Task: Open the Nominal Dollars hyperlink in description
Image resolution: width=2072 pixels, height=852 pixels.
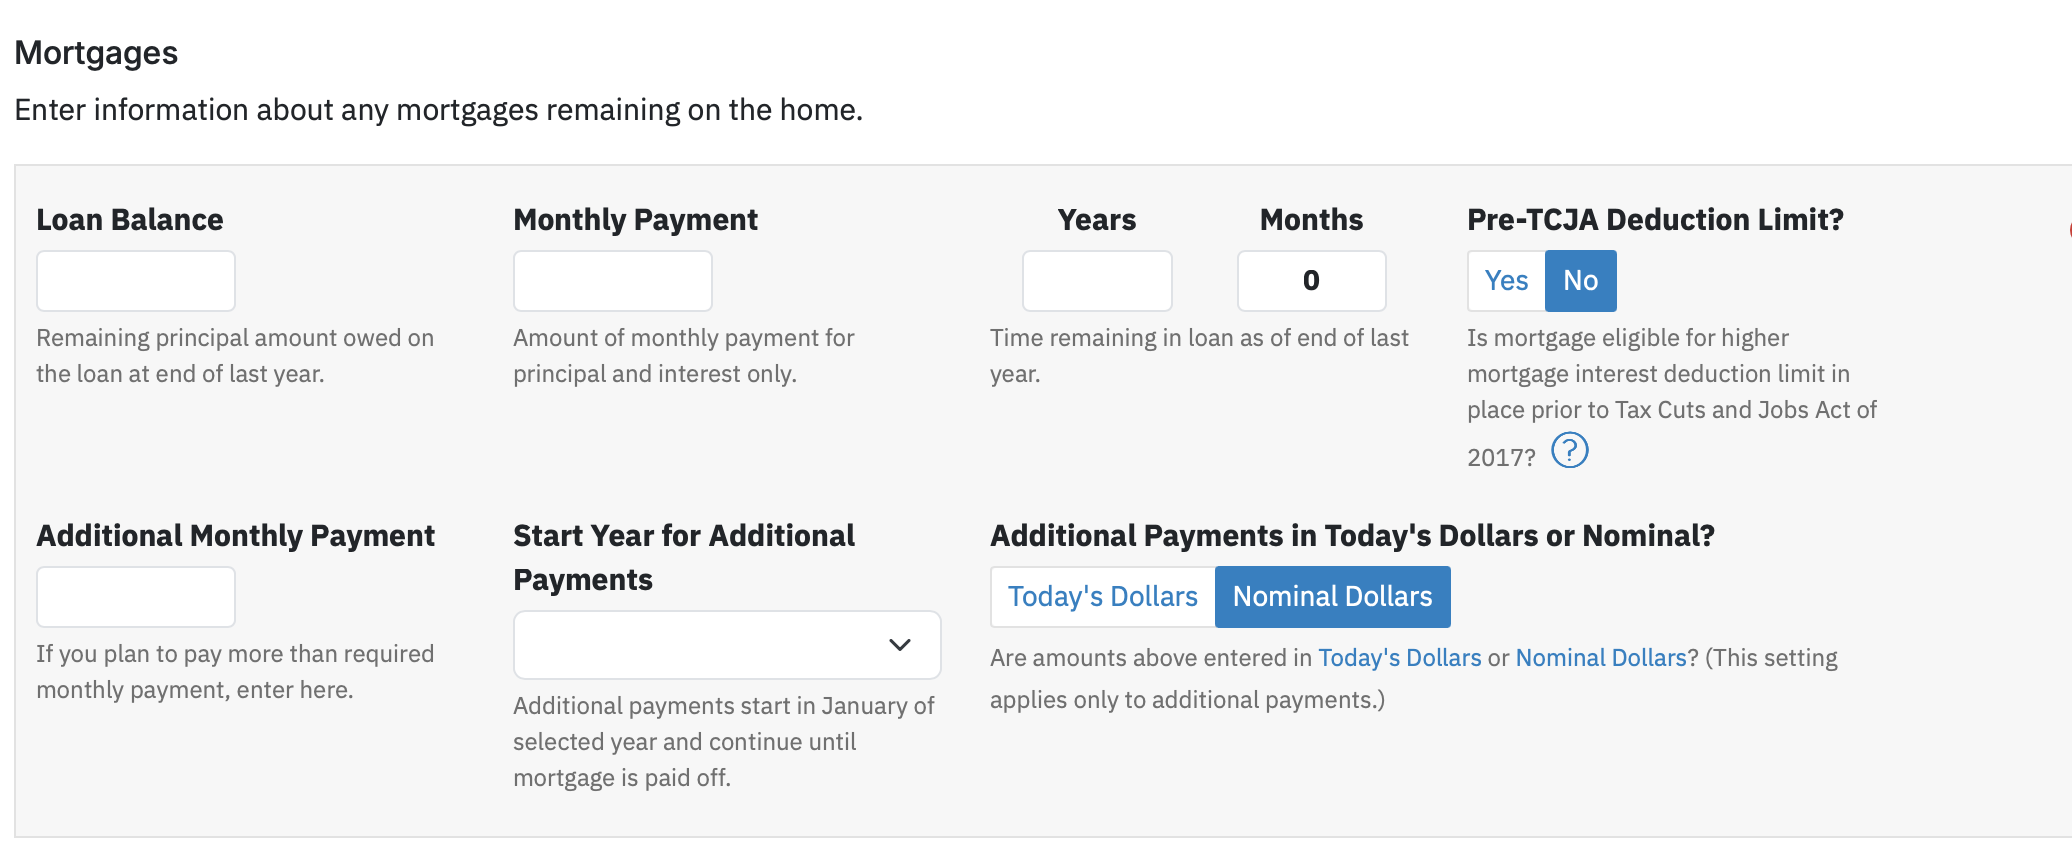Action: tap(1601, 658)
